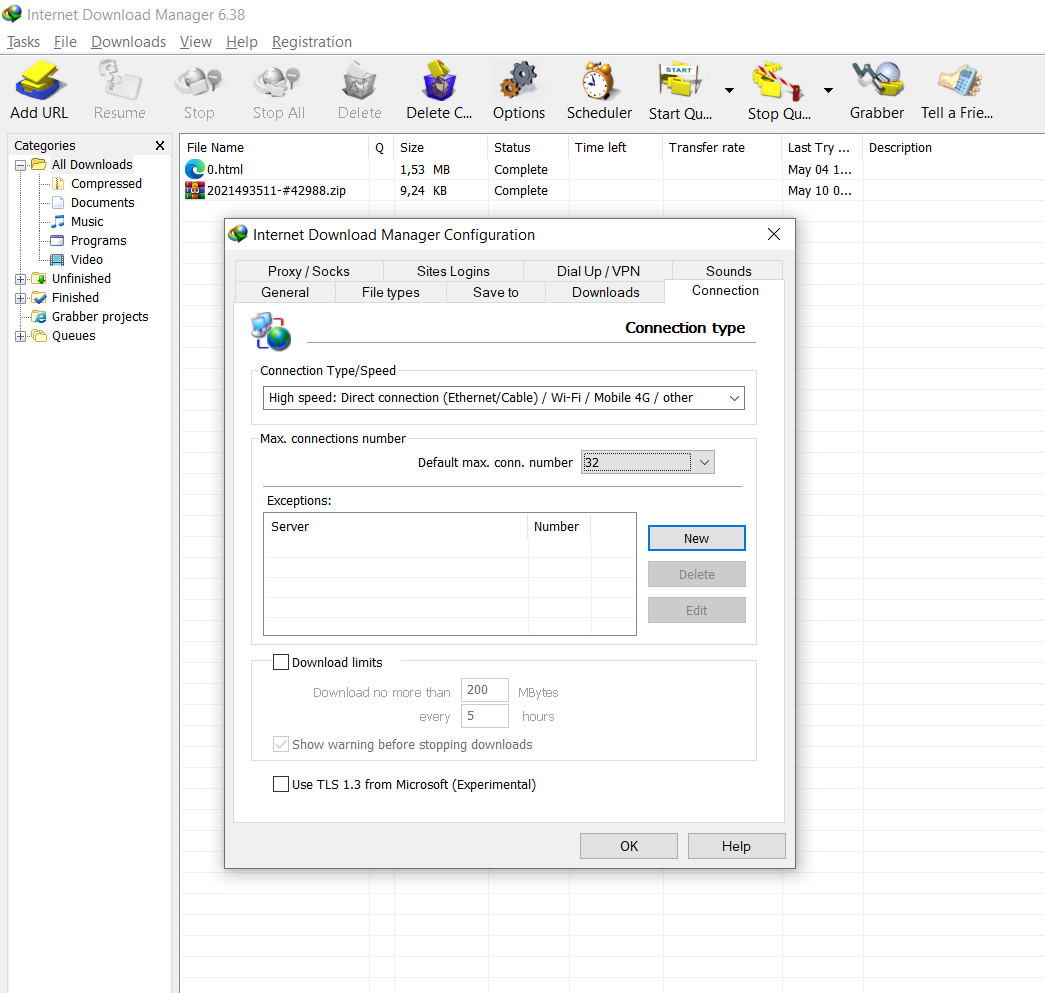Click the Delete toolbar icon
Image resolution: width=1045 pixels, height=993 pixels.
pos(360,81)
